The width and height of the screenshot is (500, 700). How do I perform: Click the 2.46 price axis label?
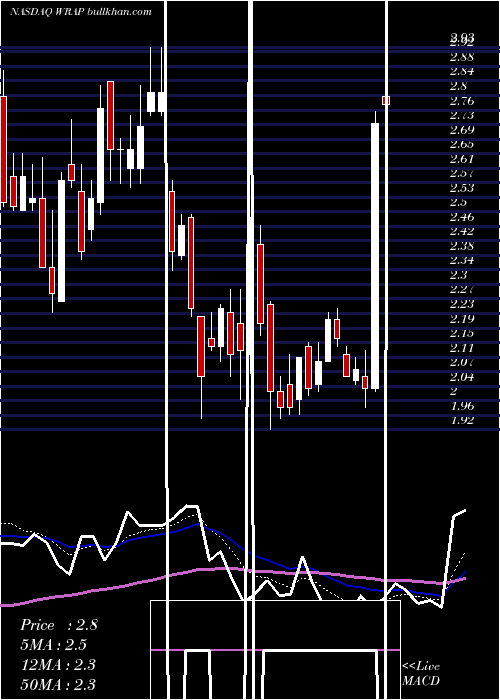(x=462, y=217)
